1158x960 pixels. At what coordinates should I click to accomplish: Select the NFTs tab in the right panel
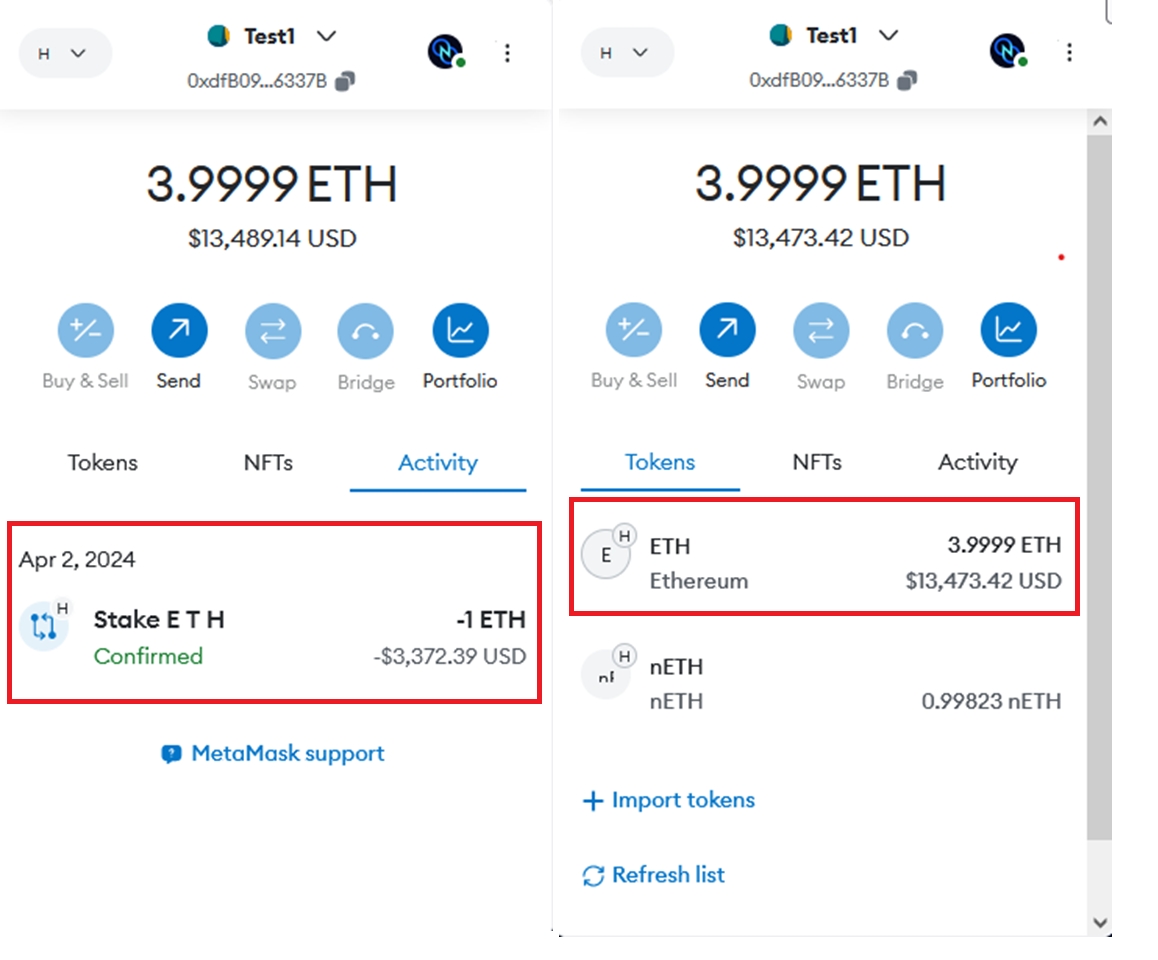click(817, 462)
